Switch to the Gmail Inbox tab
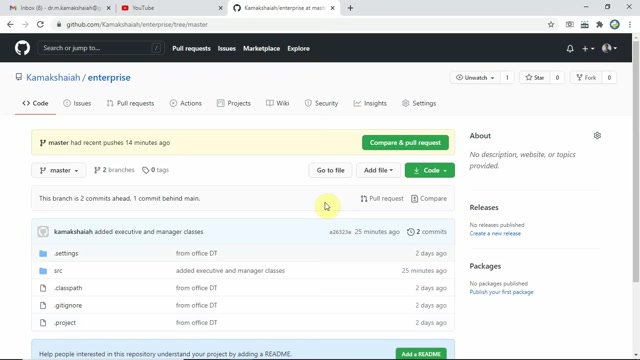 tap(60, 8)
